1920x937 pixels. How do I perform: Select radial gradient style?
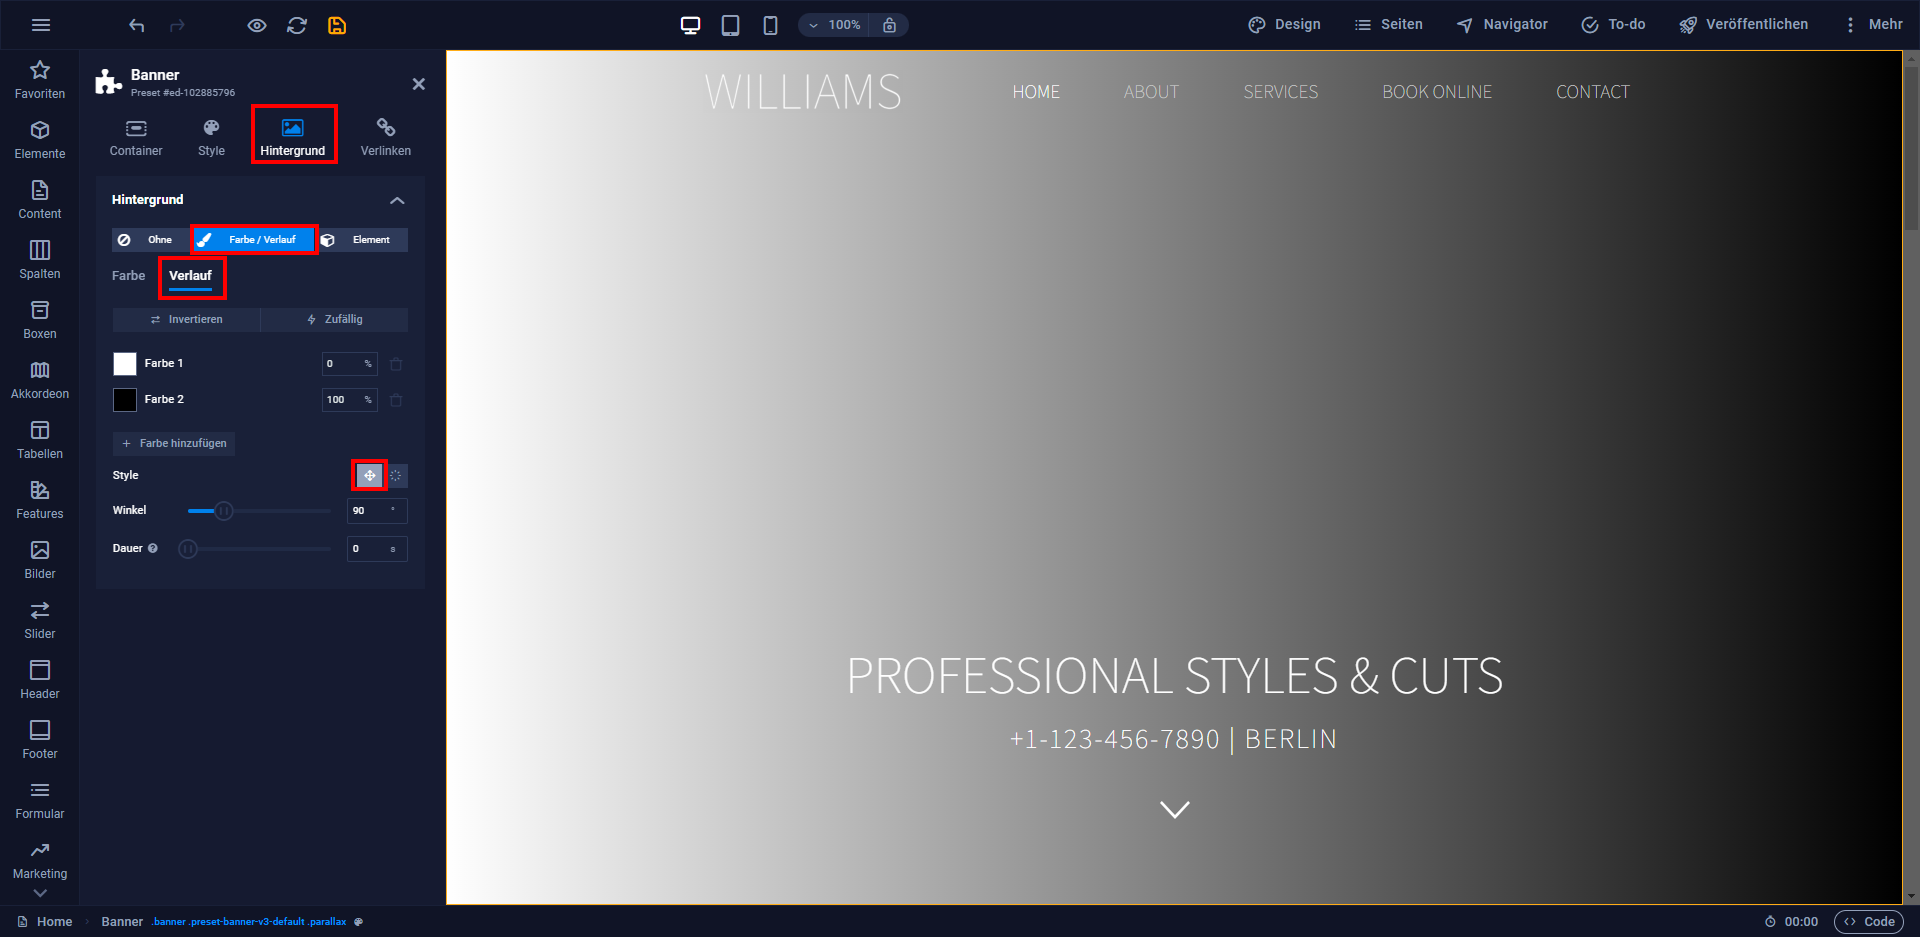pos(396,476)
